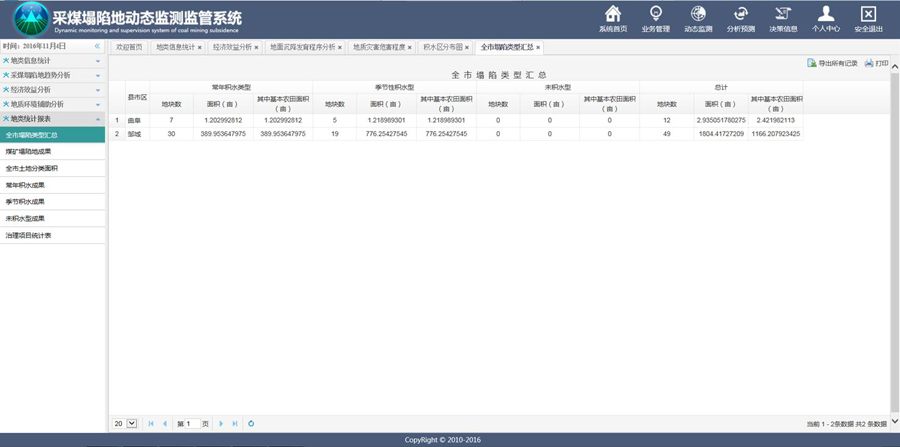
Task: Expand the 地类信息统计 sidebar section
Action: click(52, 61)
